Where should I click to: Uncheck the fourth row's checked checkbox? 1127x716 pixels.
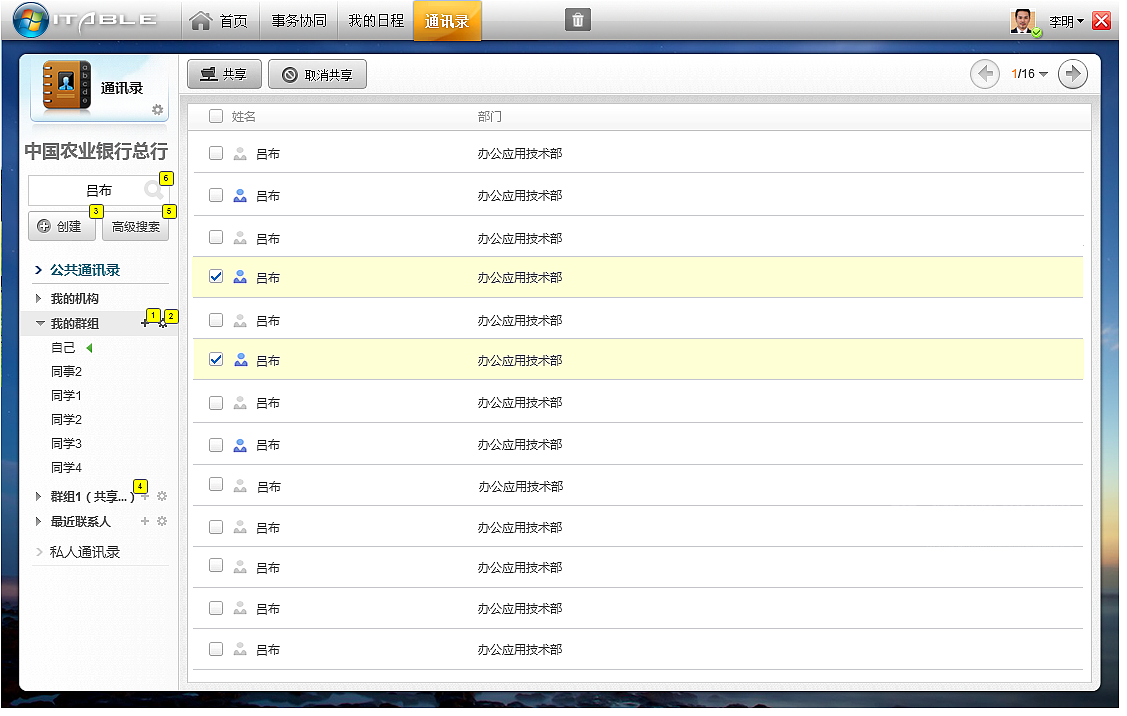tap(216, 277)
